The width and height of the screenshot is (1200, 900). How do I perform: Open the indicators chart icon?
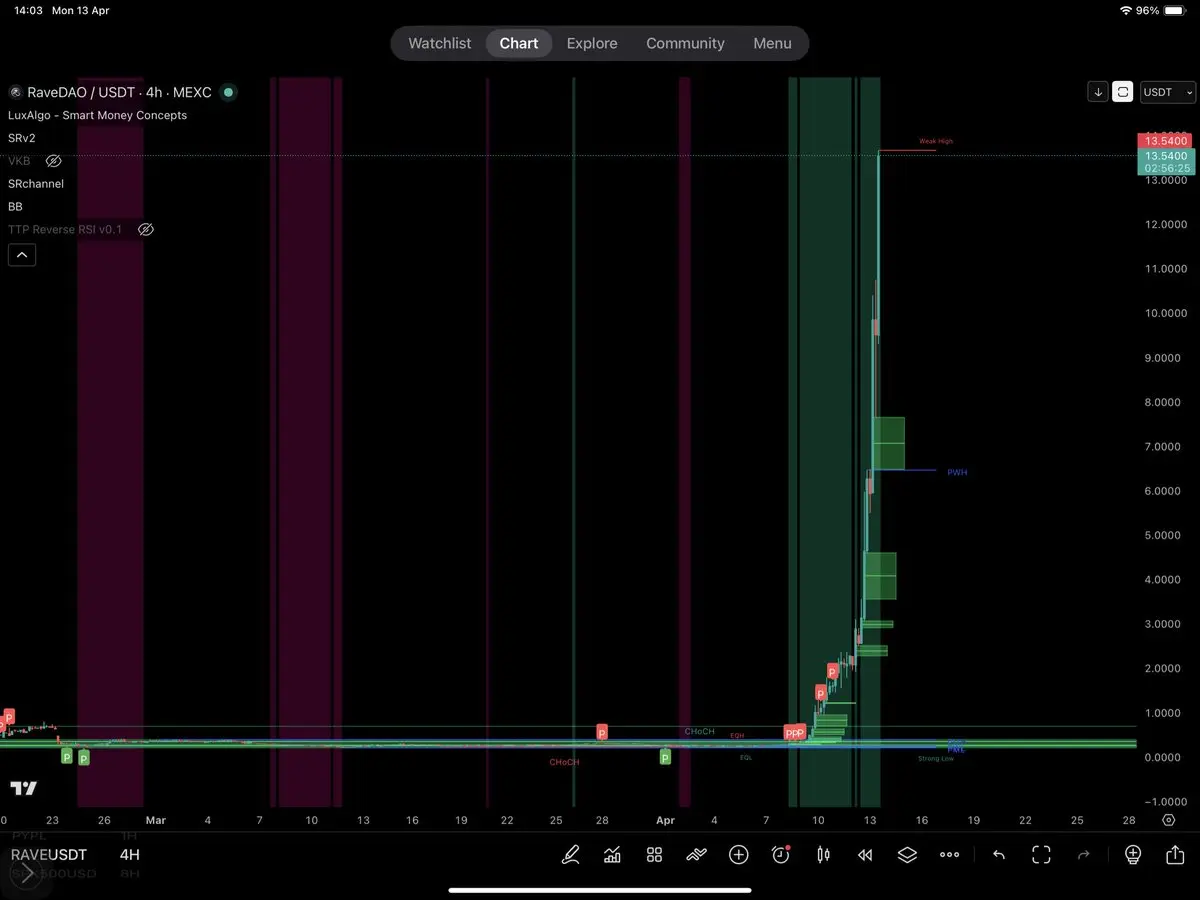click(x=612, y=855)
